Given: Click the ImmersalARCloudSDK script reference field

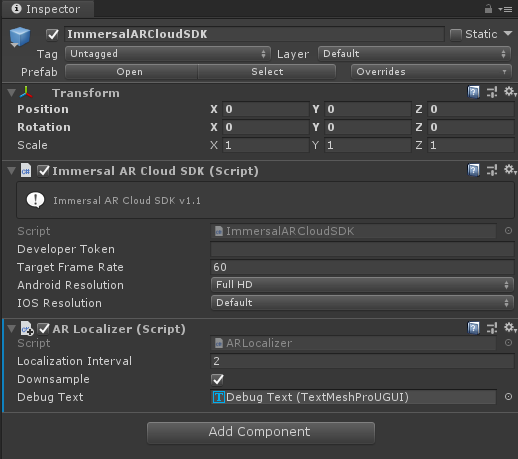Looking at the screenshot, I should point(353,231).
